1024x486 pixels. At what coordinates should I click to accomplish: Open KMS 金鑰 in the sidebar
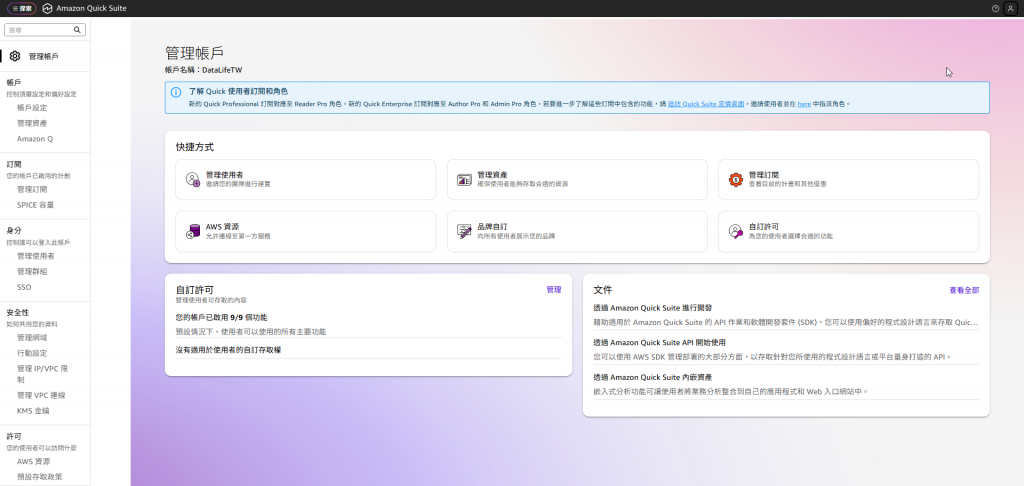click(x=33, y=411)
